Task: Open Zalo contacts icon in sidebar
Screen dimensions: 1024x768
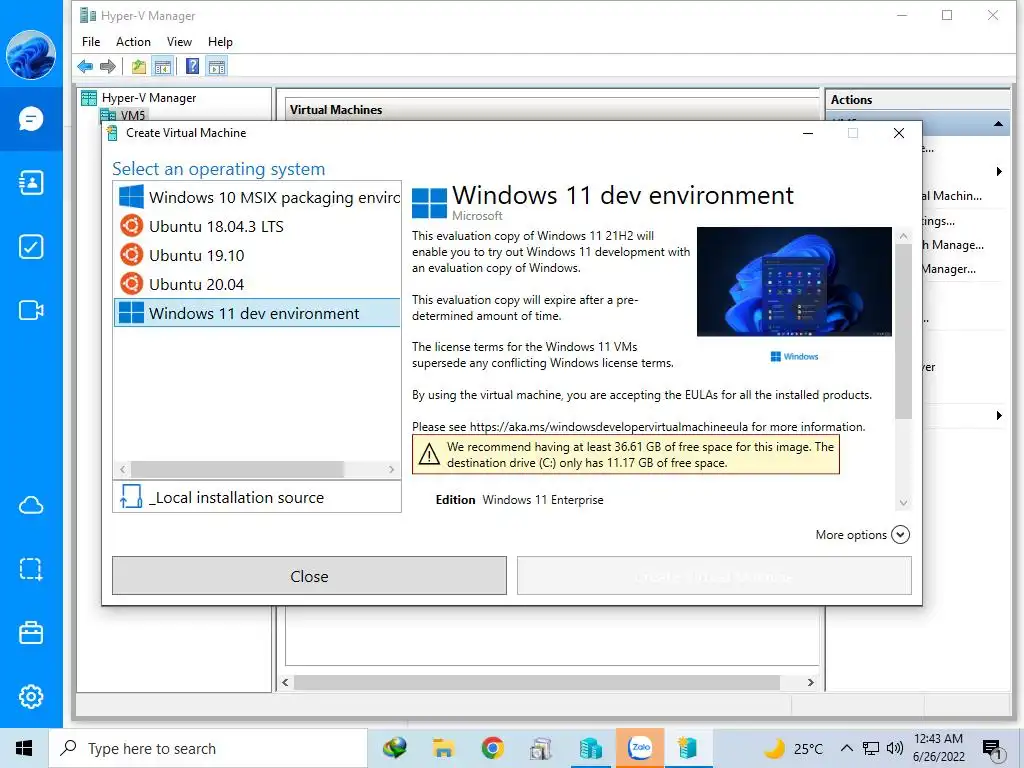Action: pos(31,183)
